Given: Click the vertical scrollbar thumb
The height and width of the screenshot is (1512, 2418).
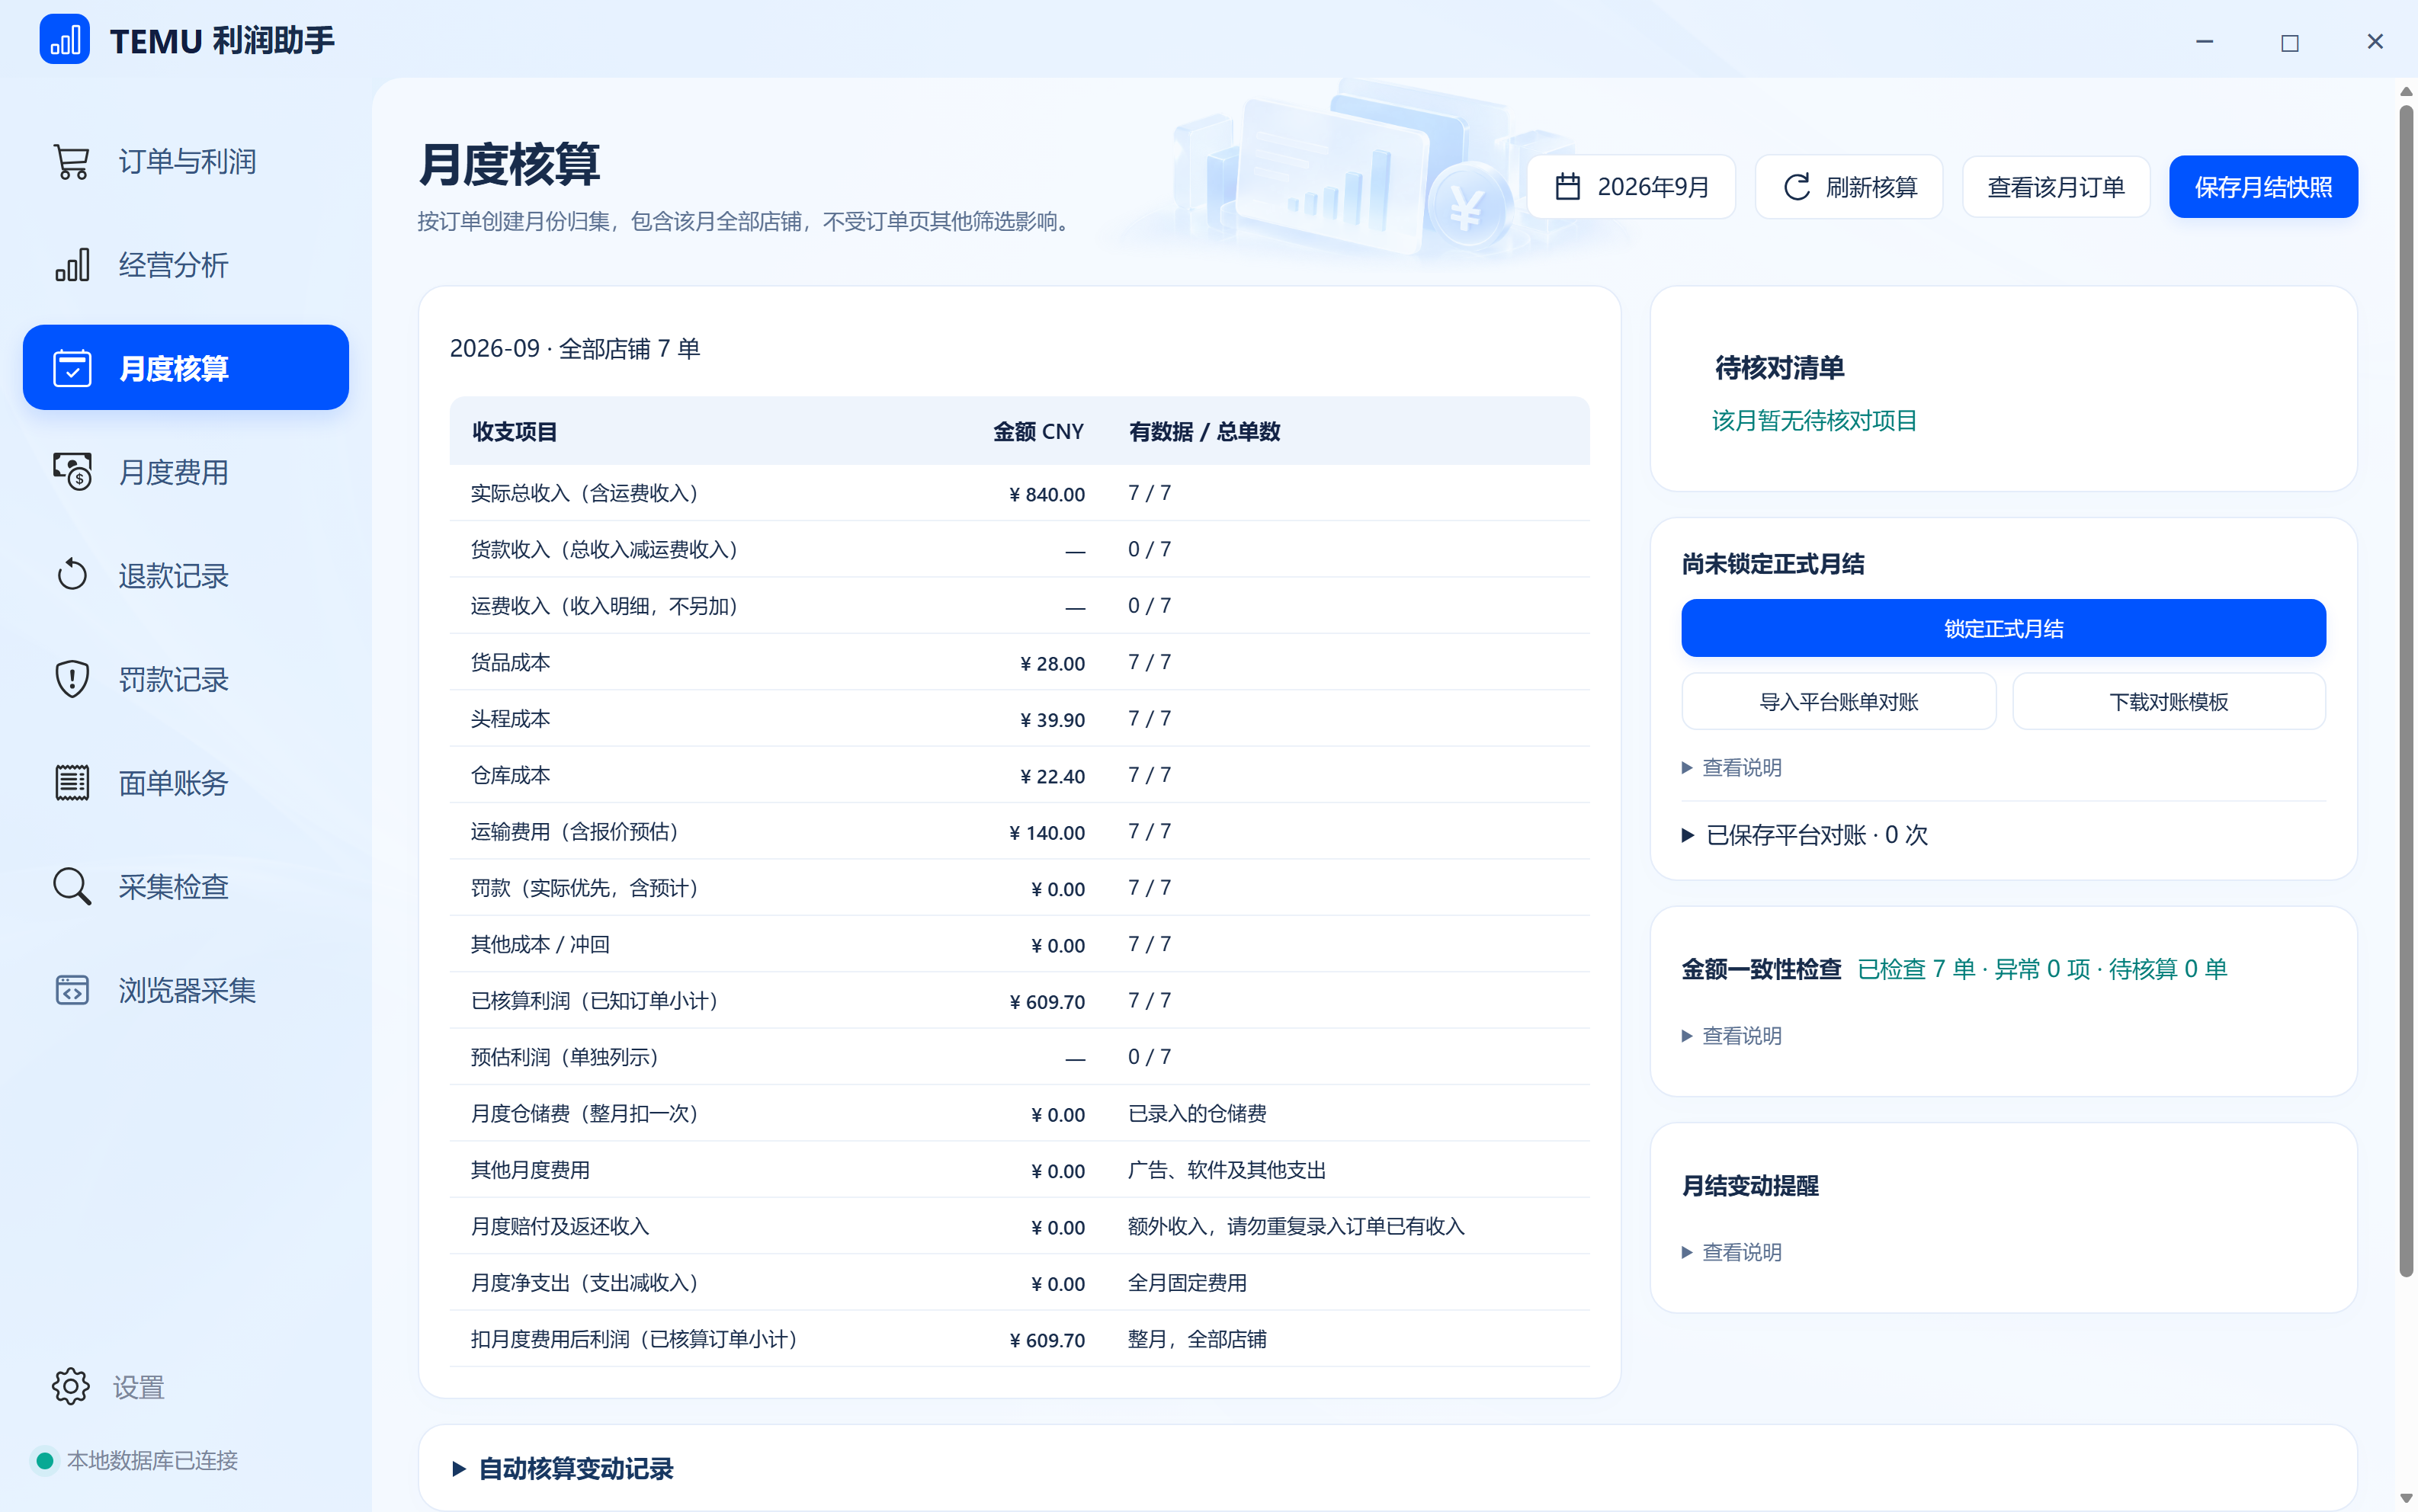Looking at the screenshot, I should point(2406,690).
